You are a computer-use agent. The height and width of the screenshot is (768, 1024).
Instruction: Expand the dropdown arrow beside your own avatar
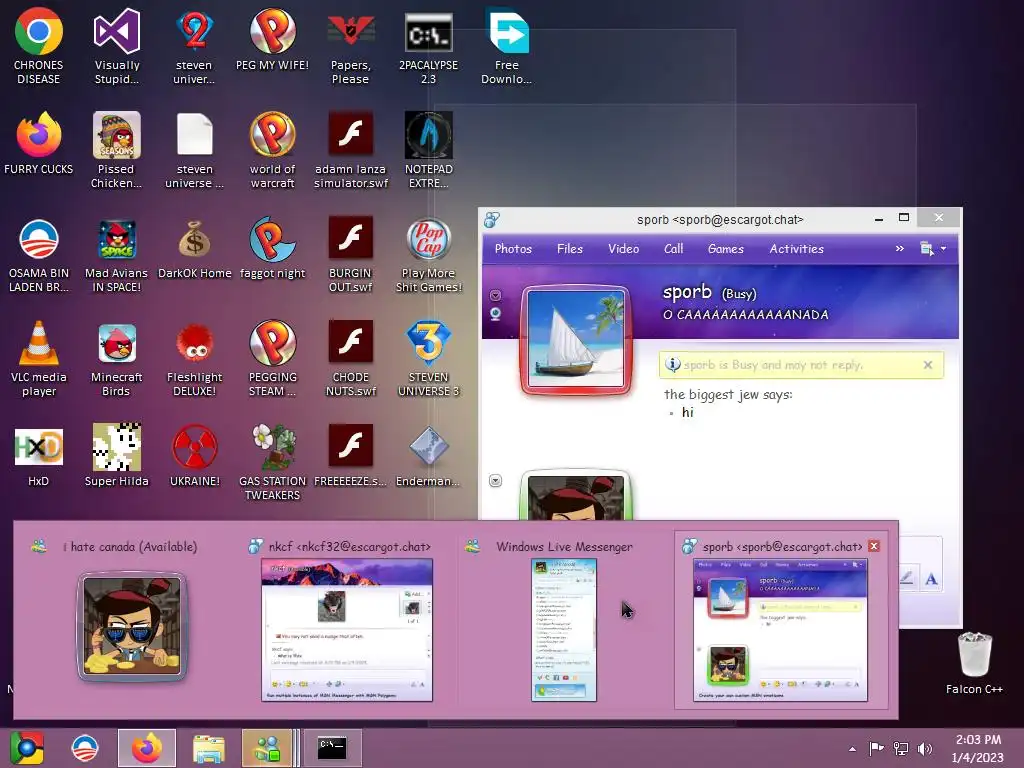(x=496, y=481)
